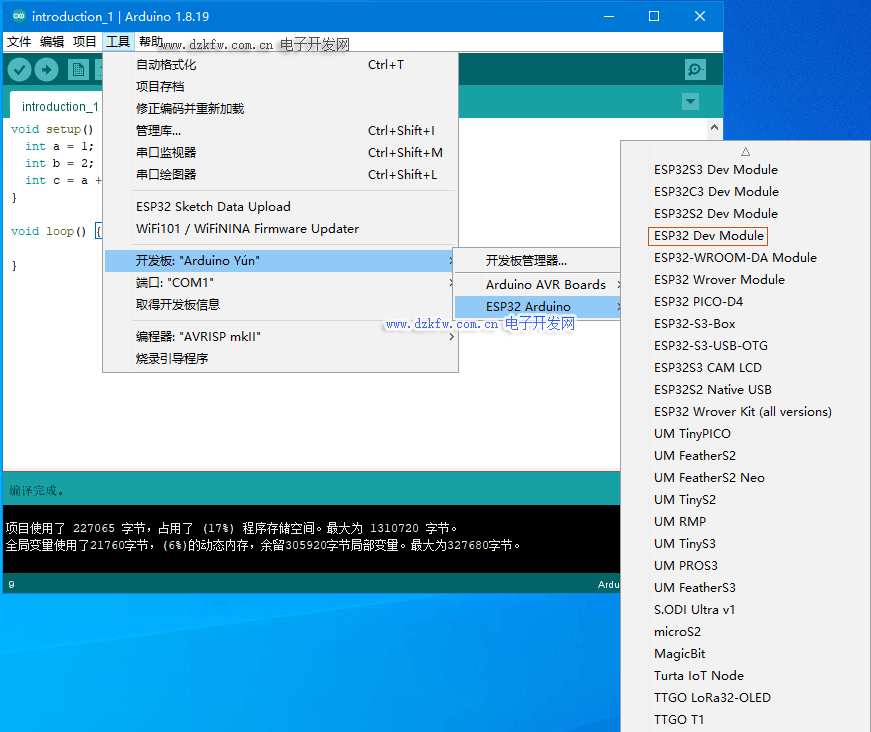Switch to the introduction_1 tab
871x732 pixels.
pyautogui.click(x=60, y=107)
